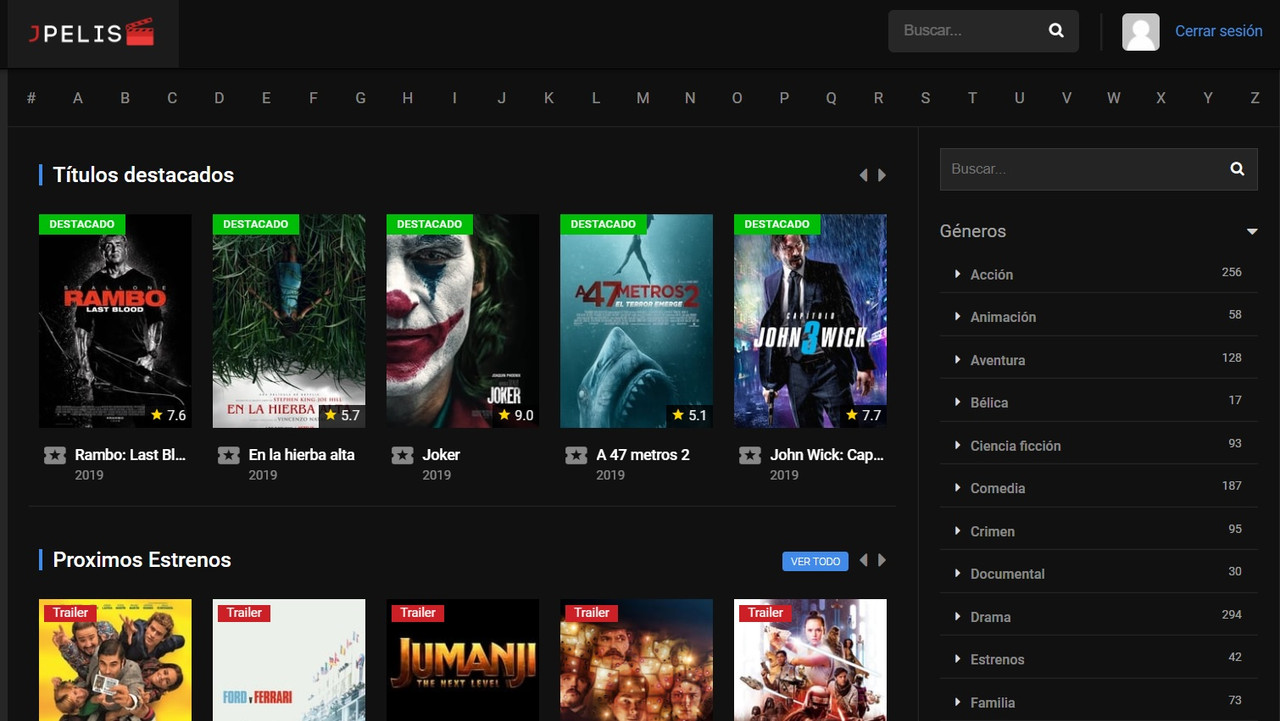Filter titles by letter P
Image resolution: width=1280 pixels, height=721 pixels.
[x=784, y=98]
